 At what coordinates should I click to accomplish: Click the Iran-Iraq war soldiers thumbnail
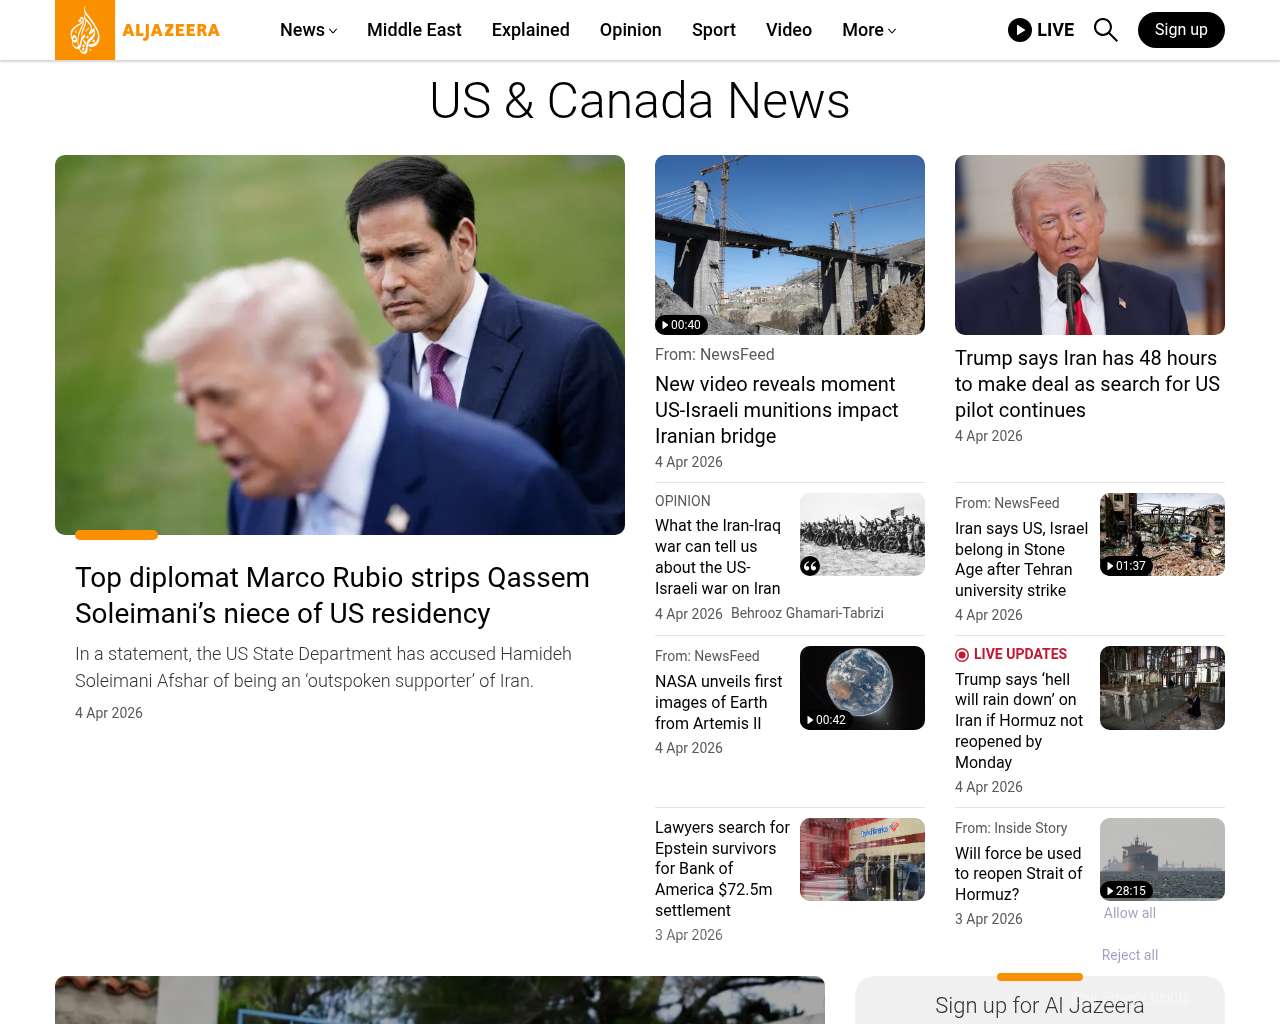862,534
